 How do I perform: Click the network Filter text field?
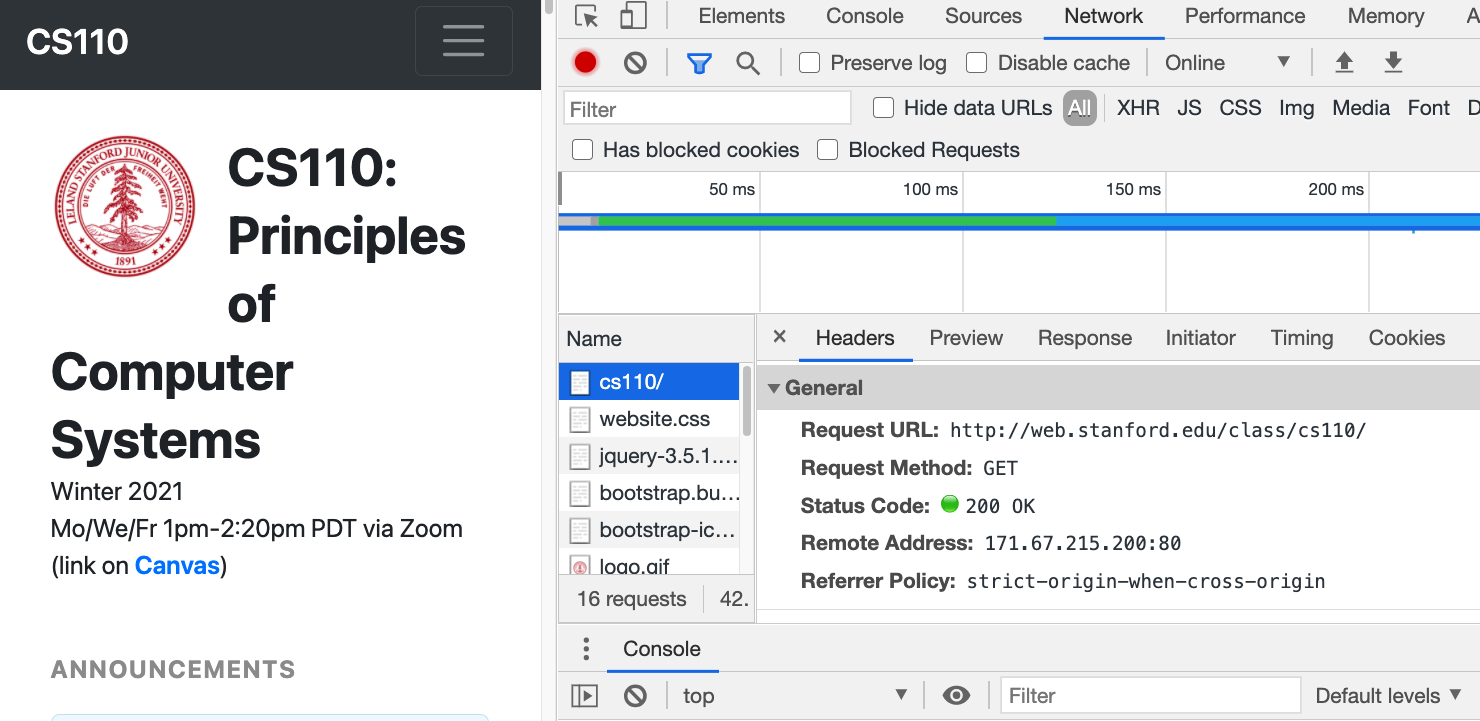(708, 108)
